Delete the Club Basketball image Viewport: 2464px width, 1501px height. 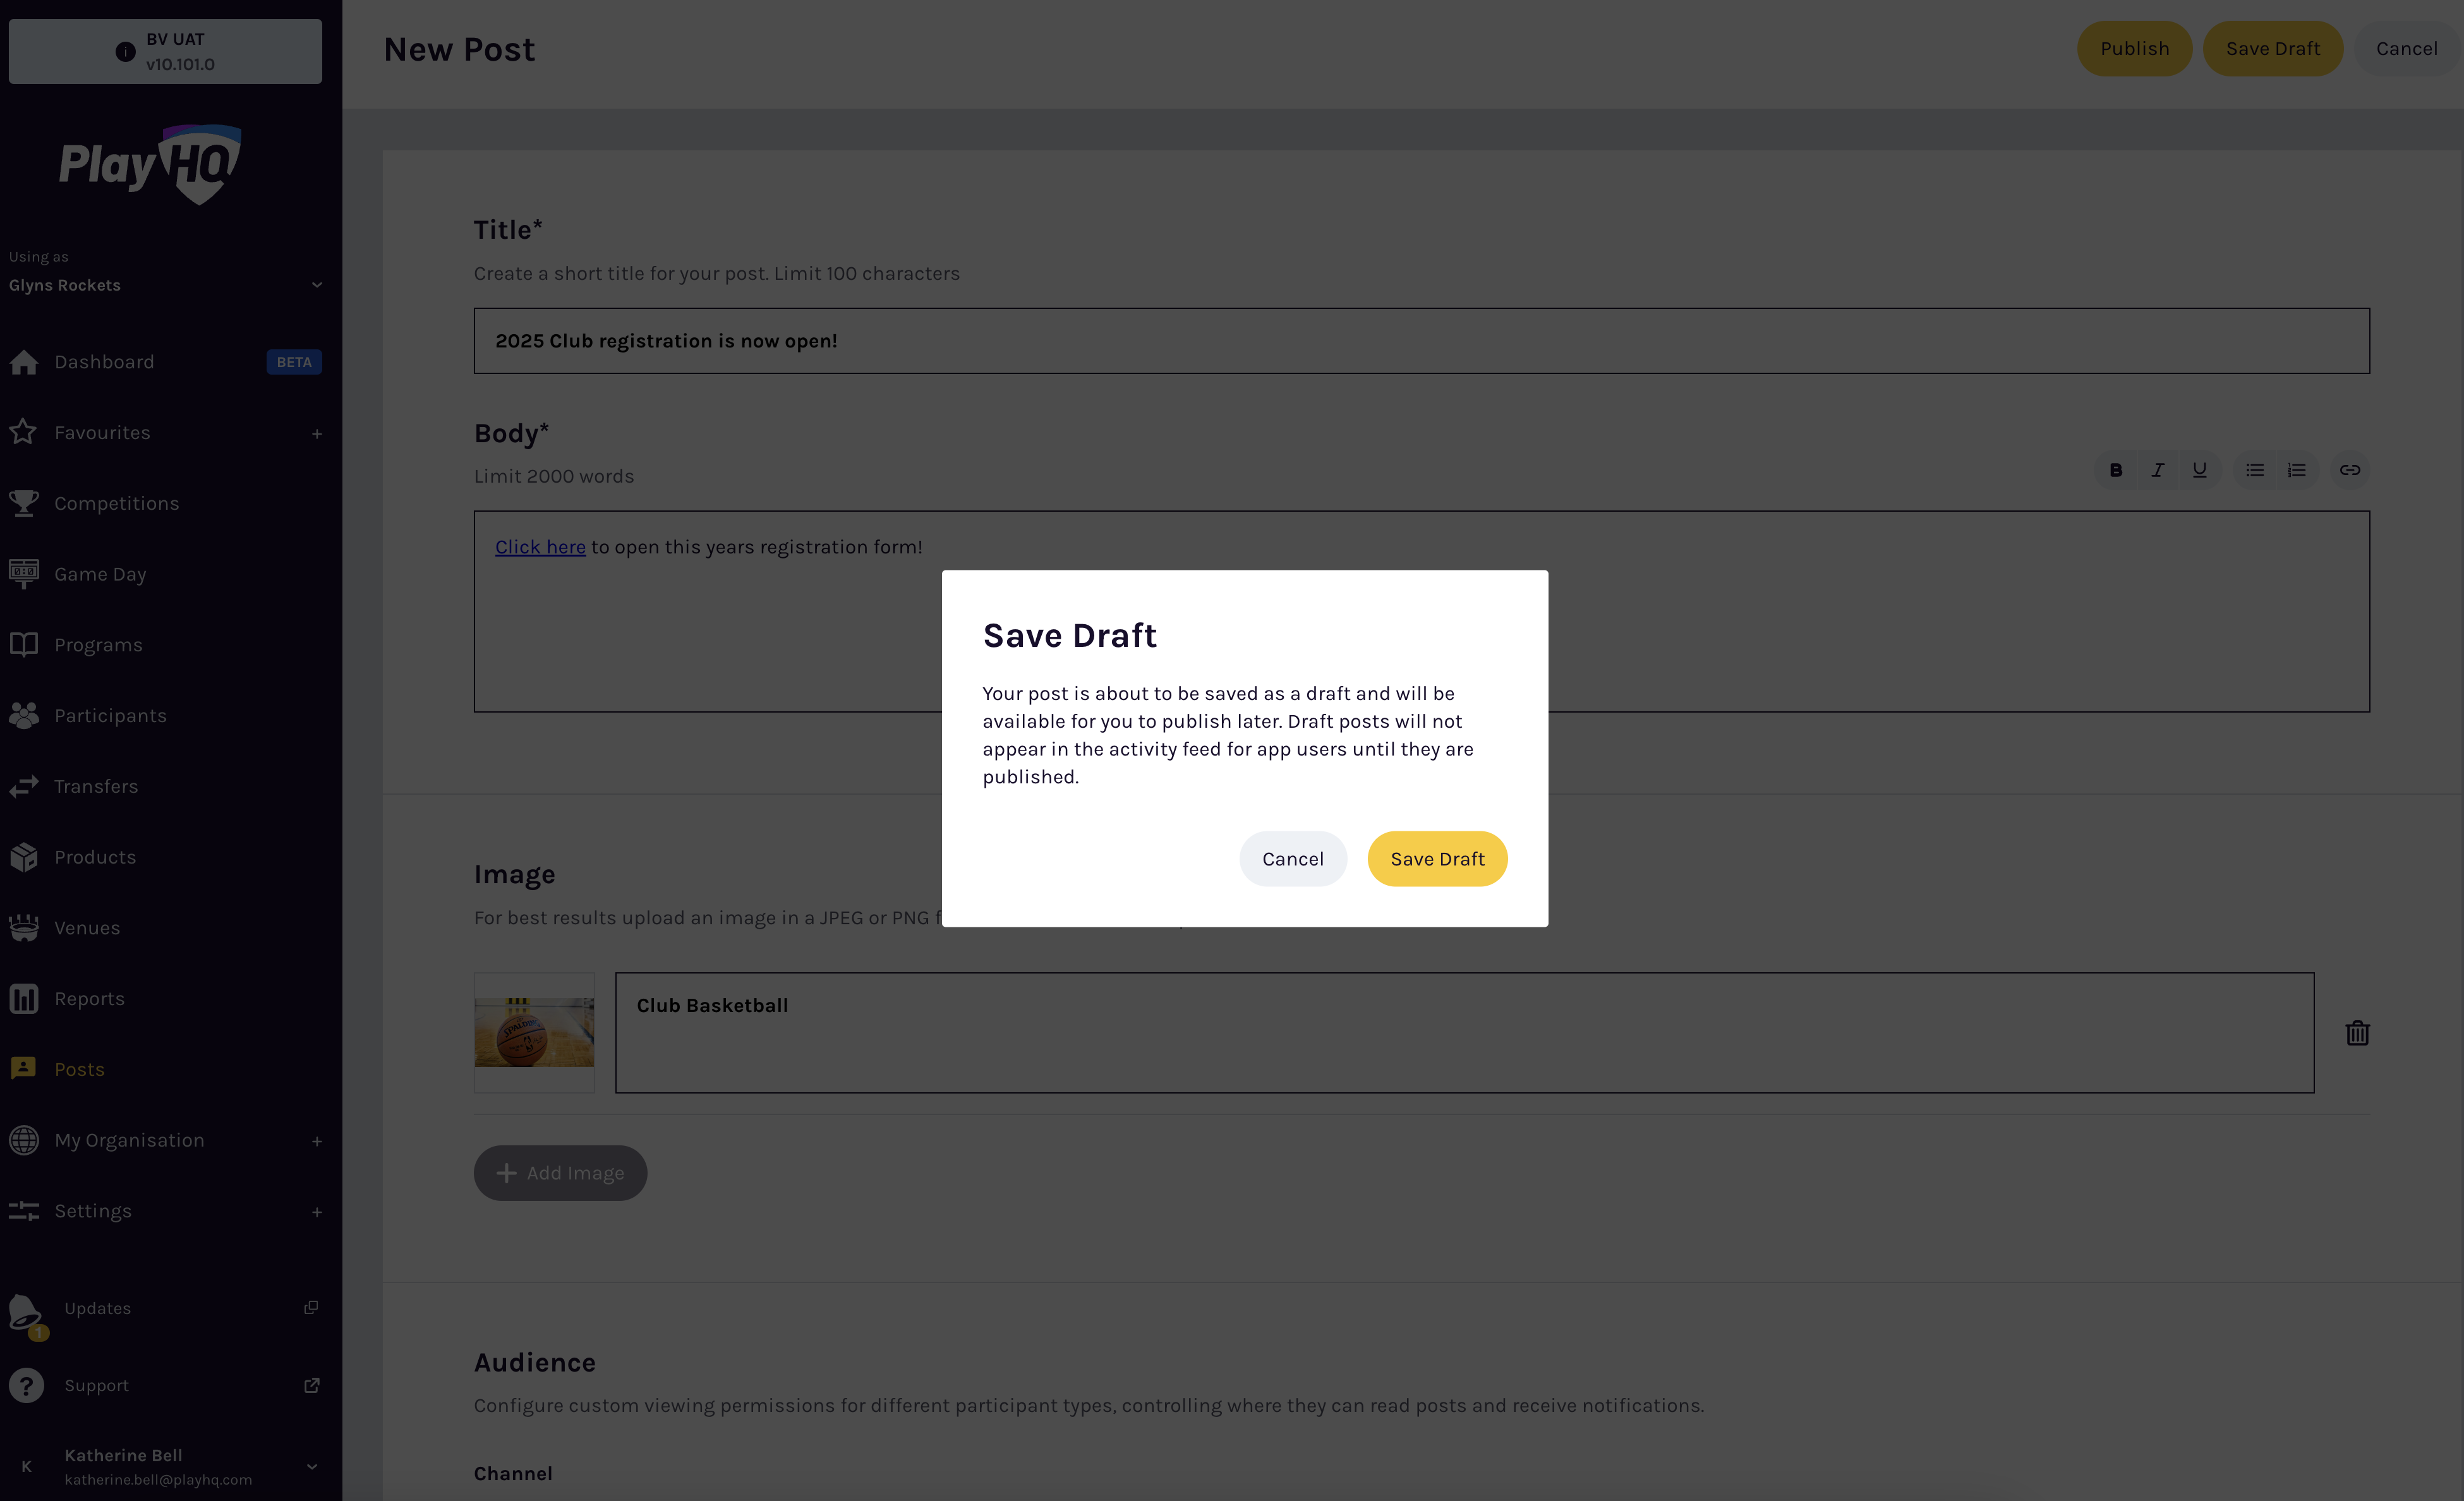2358,1032
